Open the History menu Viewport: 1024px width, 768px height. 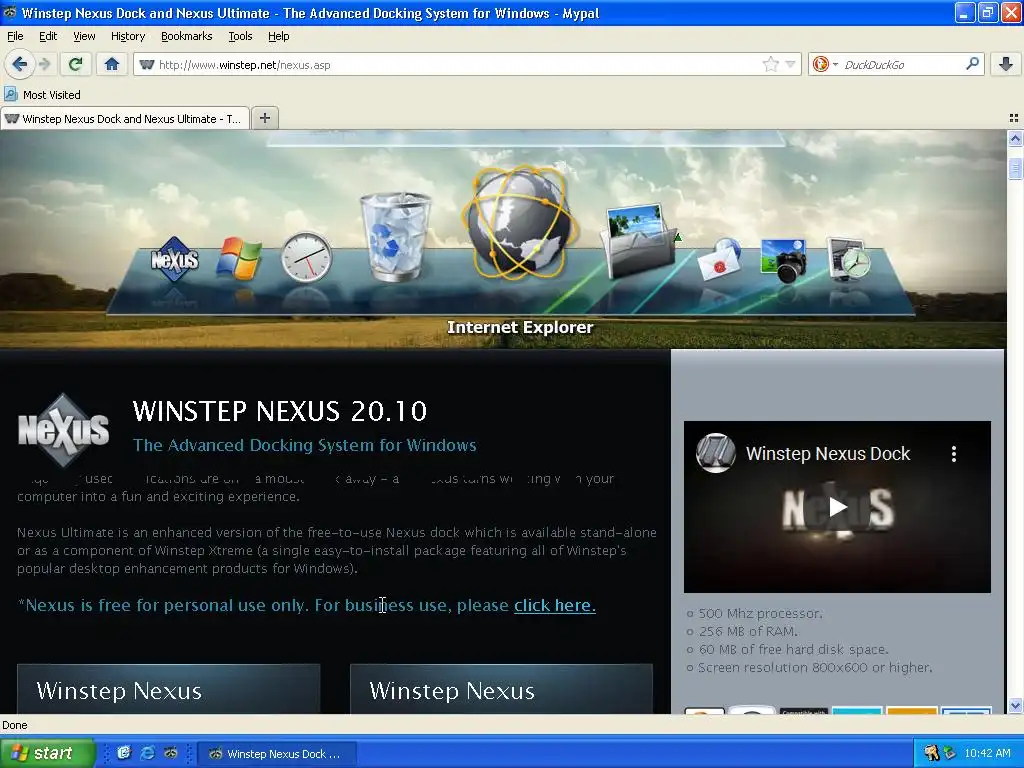click(x=127, y=36)
